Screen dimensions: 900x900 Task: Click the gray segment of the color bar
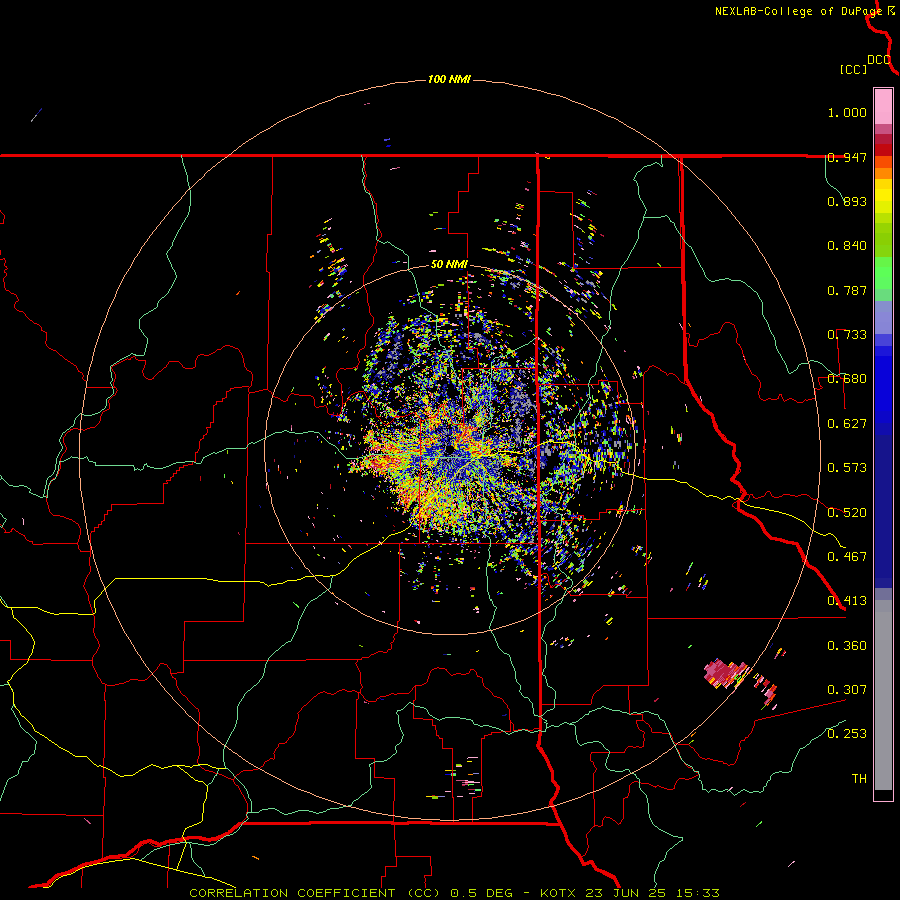(883, 695)
